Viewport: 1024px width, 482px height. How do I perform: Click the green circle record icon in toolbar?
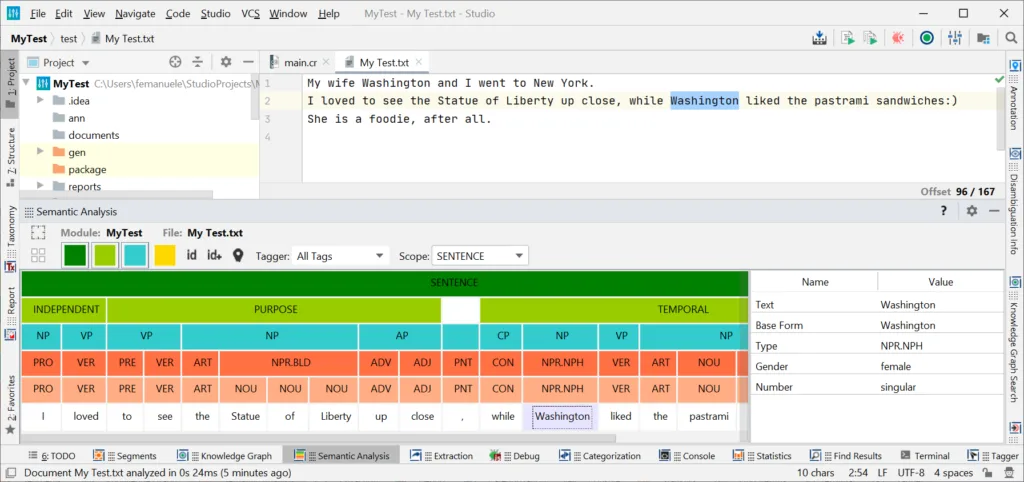pyautogui.click(x=927, y=39)
